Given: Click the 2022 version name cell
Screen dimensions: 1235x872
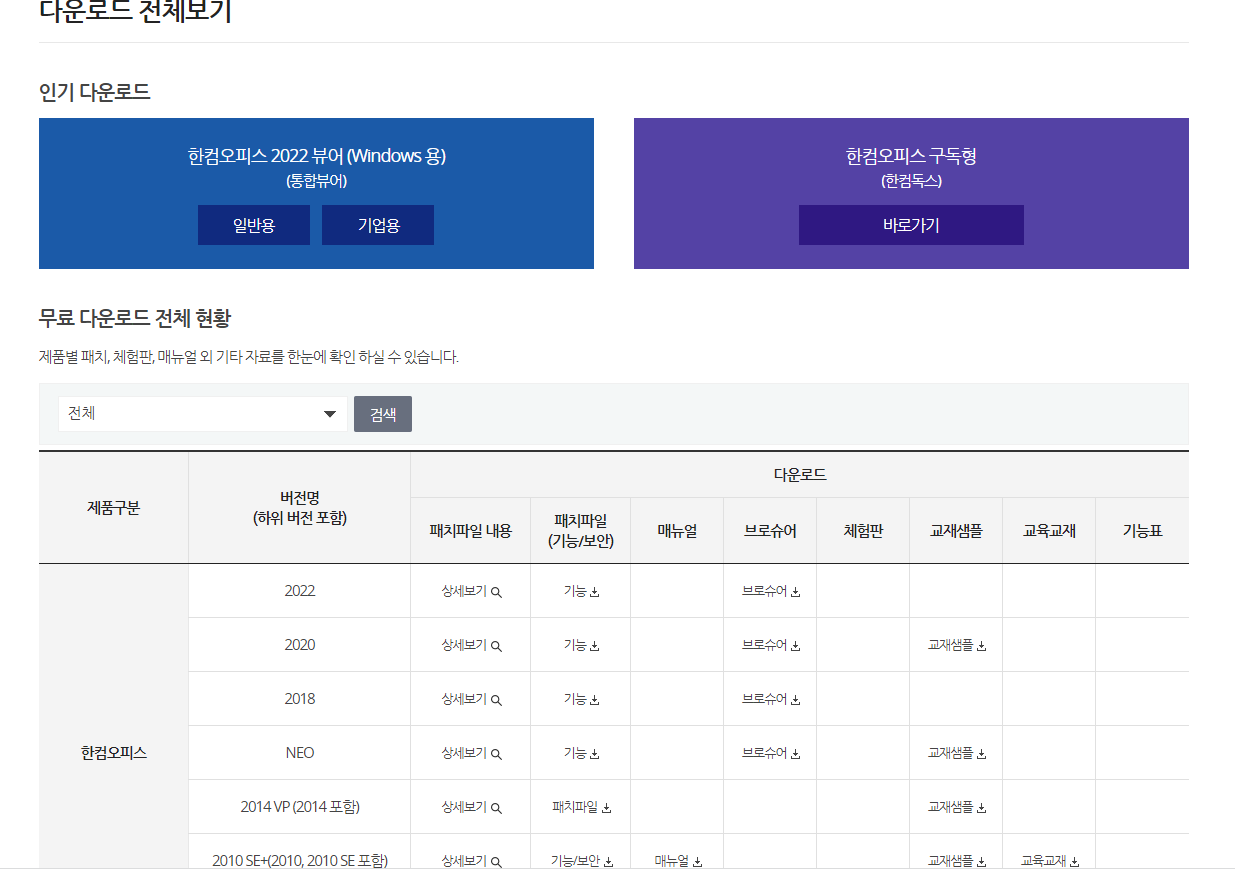Looking at the screenshot, I should tap(299, 591).
